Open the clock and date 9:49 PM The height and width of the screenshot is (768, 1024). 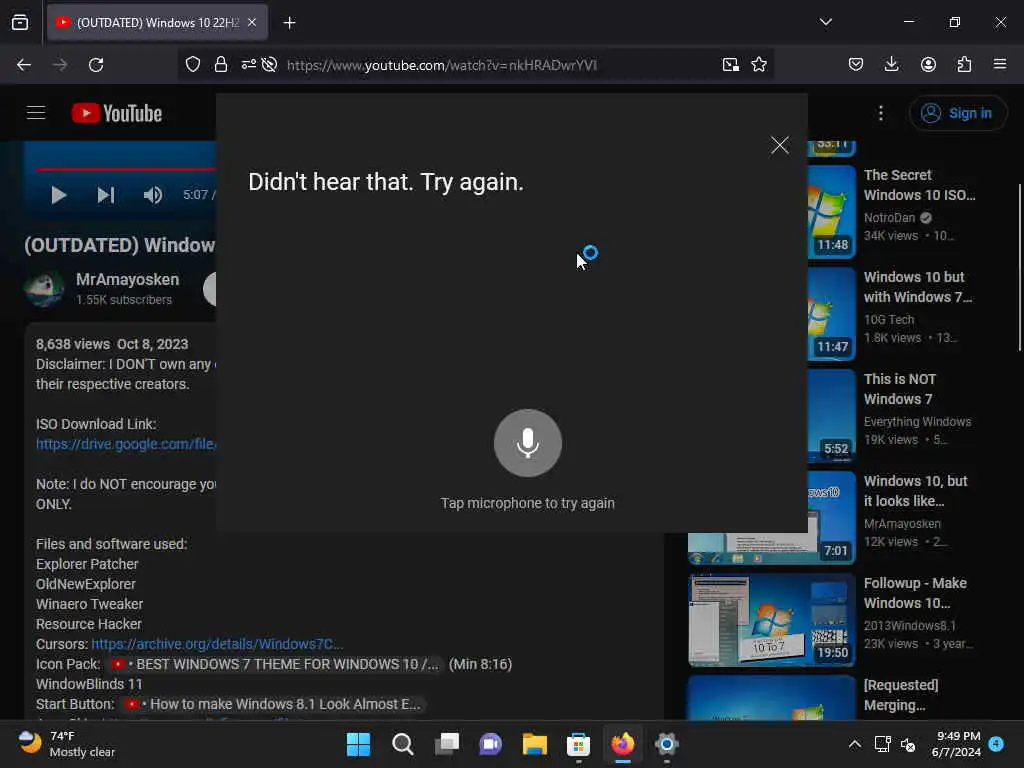coord(956,744)
